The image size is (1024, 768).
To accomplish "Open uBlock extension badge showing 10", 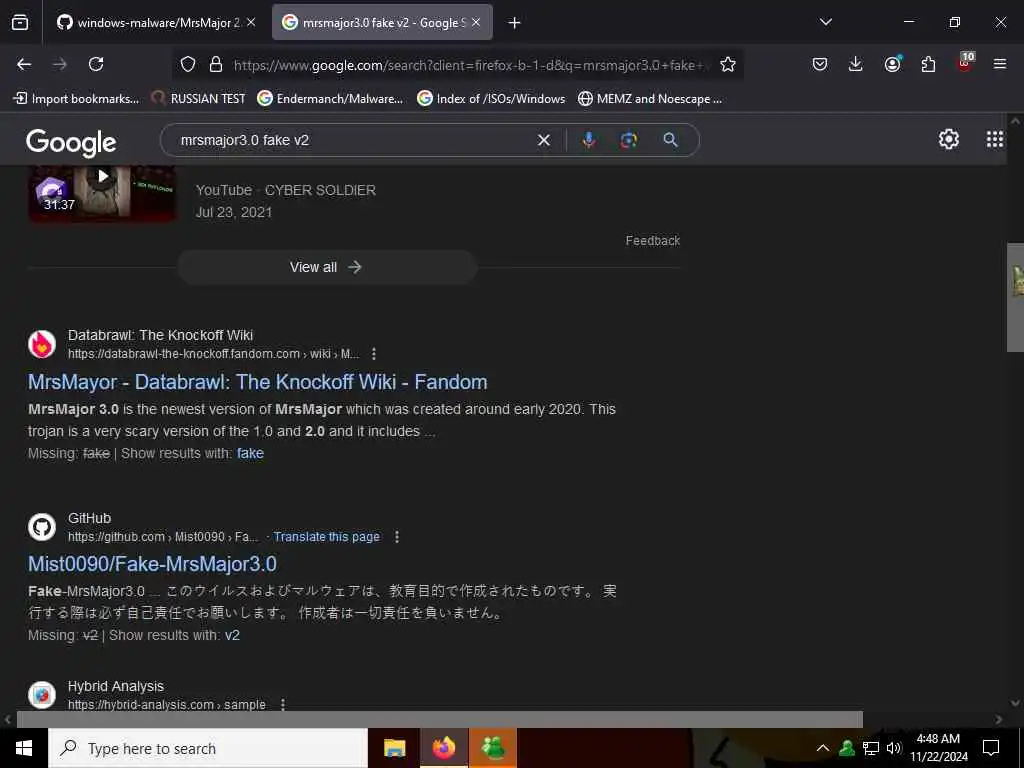I will tap(965, 63).
